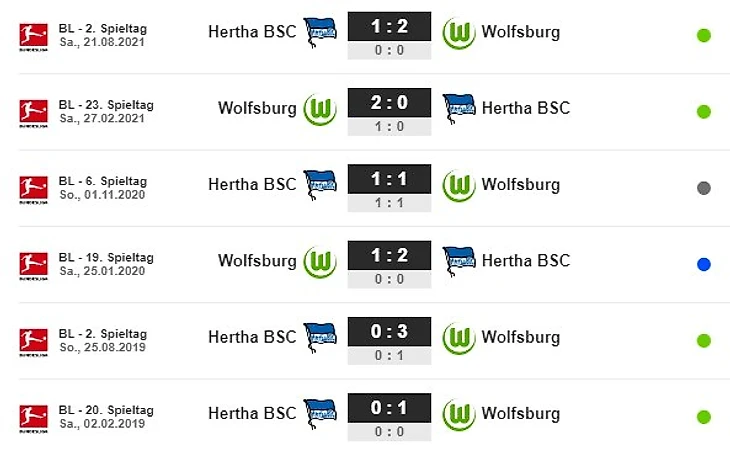730x449 pixels.
Task: Click the gray draw dot for 01.11.2020
Action: (704, 188)
